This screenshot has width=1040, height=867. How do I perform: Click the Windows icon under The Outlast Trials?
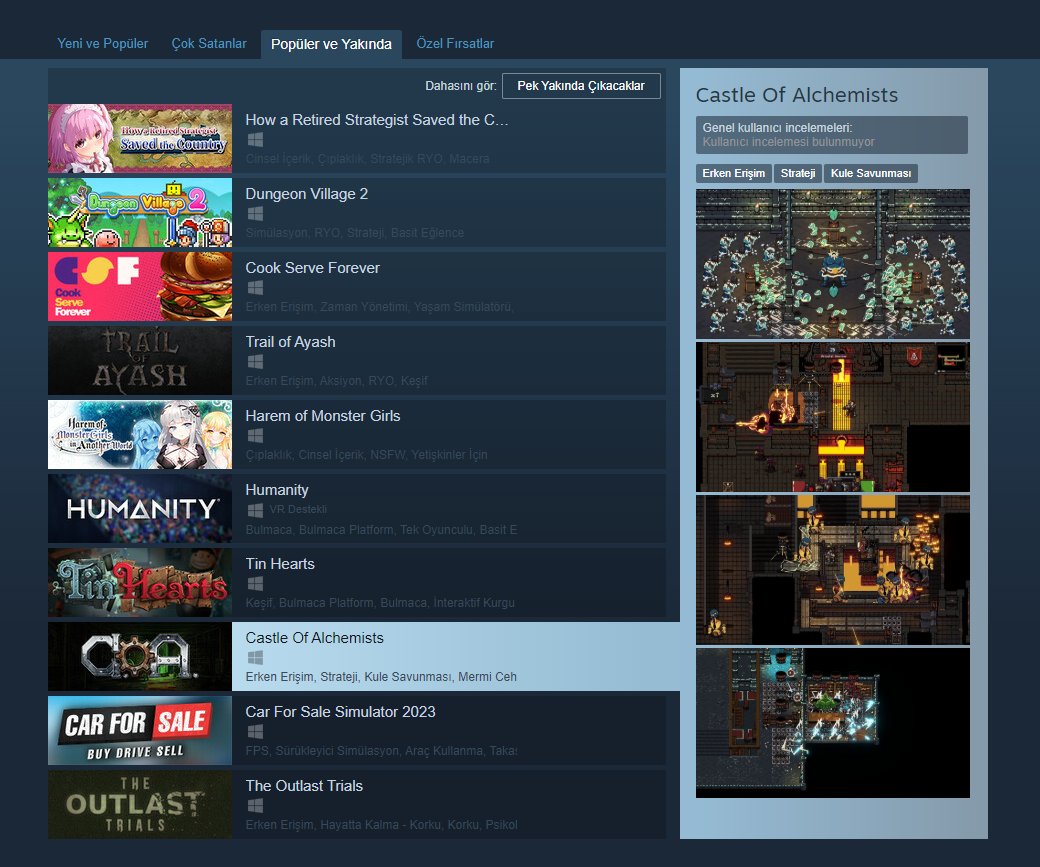click(x=255, y=805)
